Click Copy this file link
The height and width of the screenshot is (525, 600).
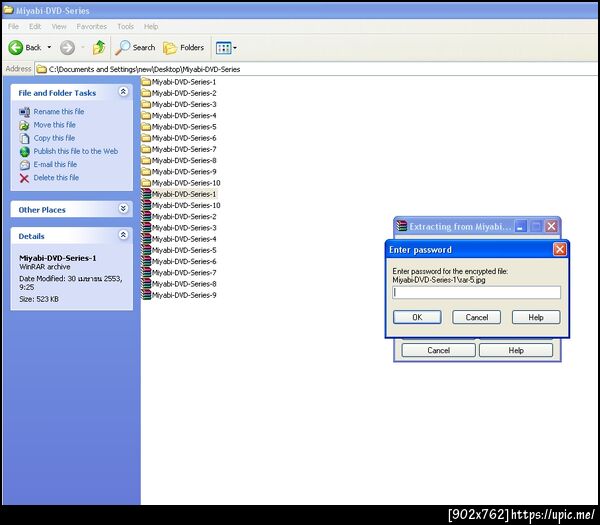pyautogui.click(x=54, y=138)
